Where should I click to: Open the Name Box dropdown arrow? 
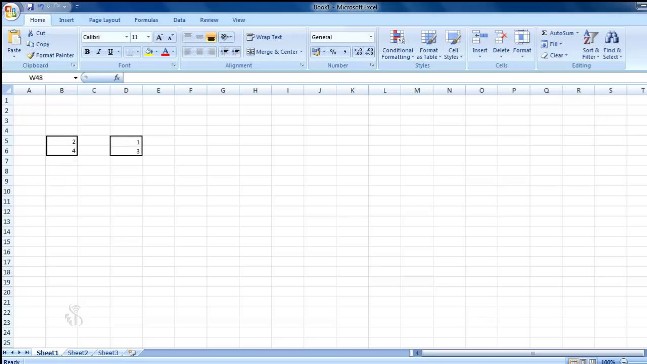[76, 78]
